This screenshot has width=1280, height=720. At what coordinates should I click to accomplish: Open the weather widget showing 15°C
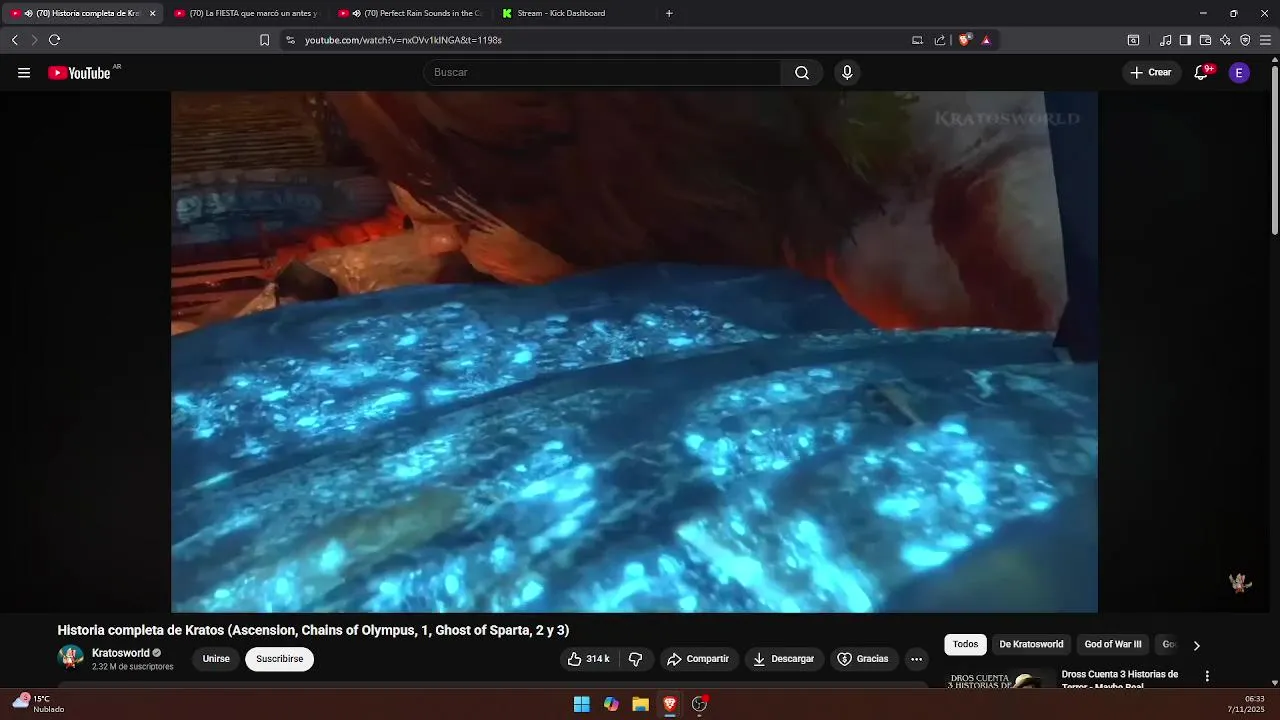[x=38, y=704]
